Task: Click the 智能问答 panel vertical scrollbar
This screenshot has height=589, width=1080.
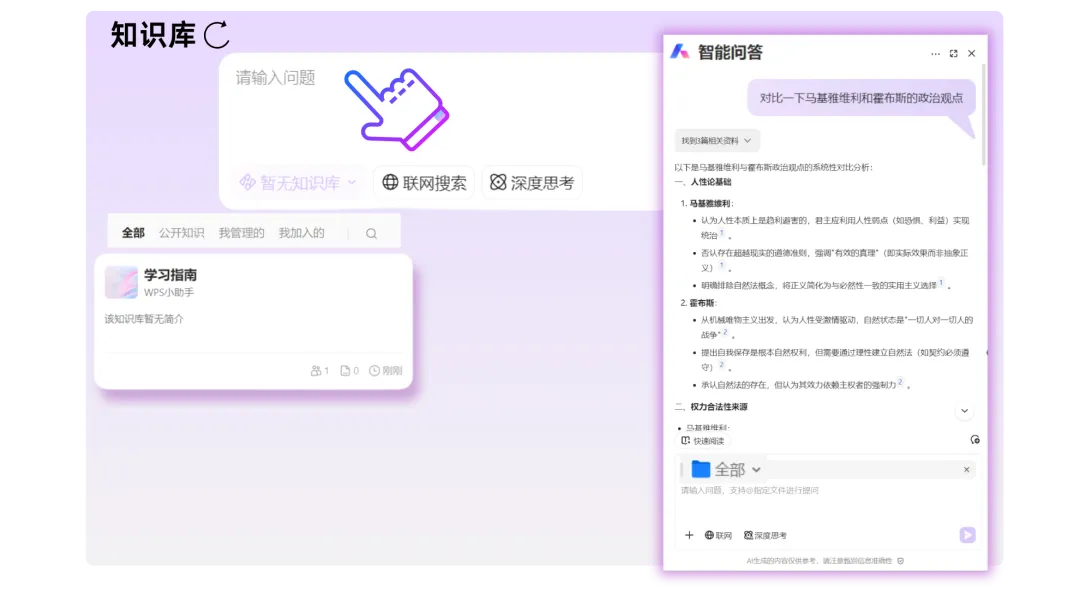Action: point(984,114)
